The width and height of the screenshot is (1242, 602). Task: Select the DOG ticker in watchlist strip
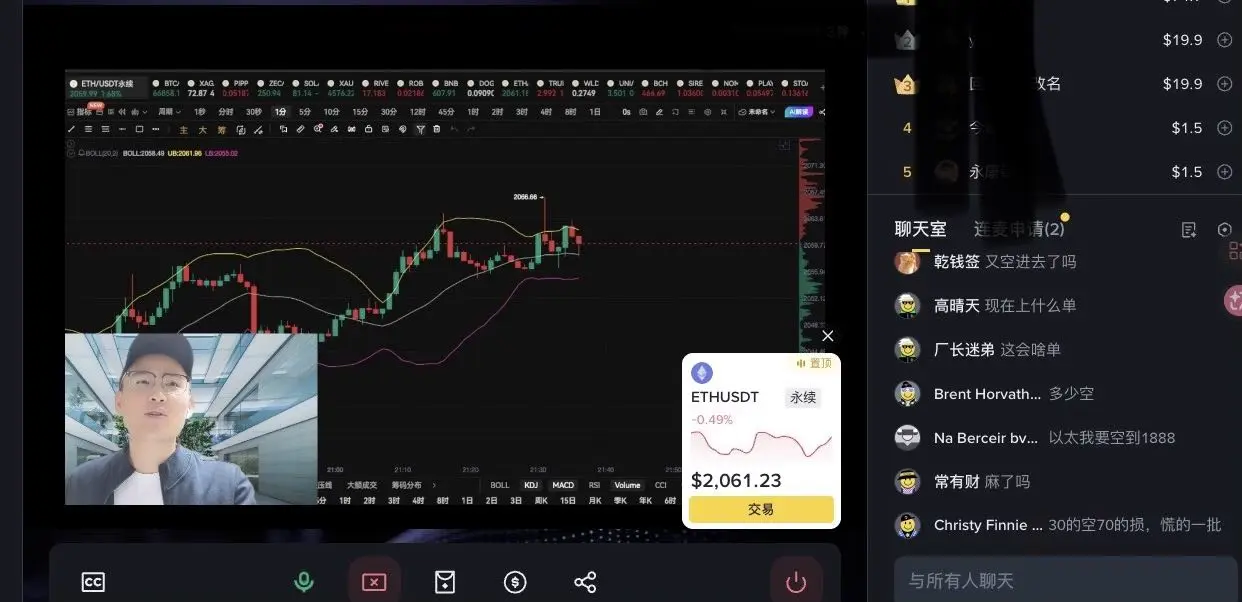[483, 87]
